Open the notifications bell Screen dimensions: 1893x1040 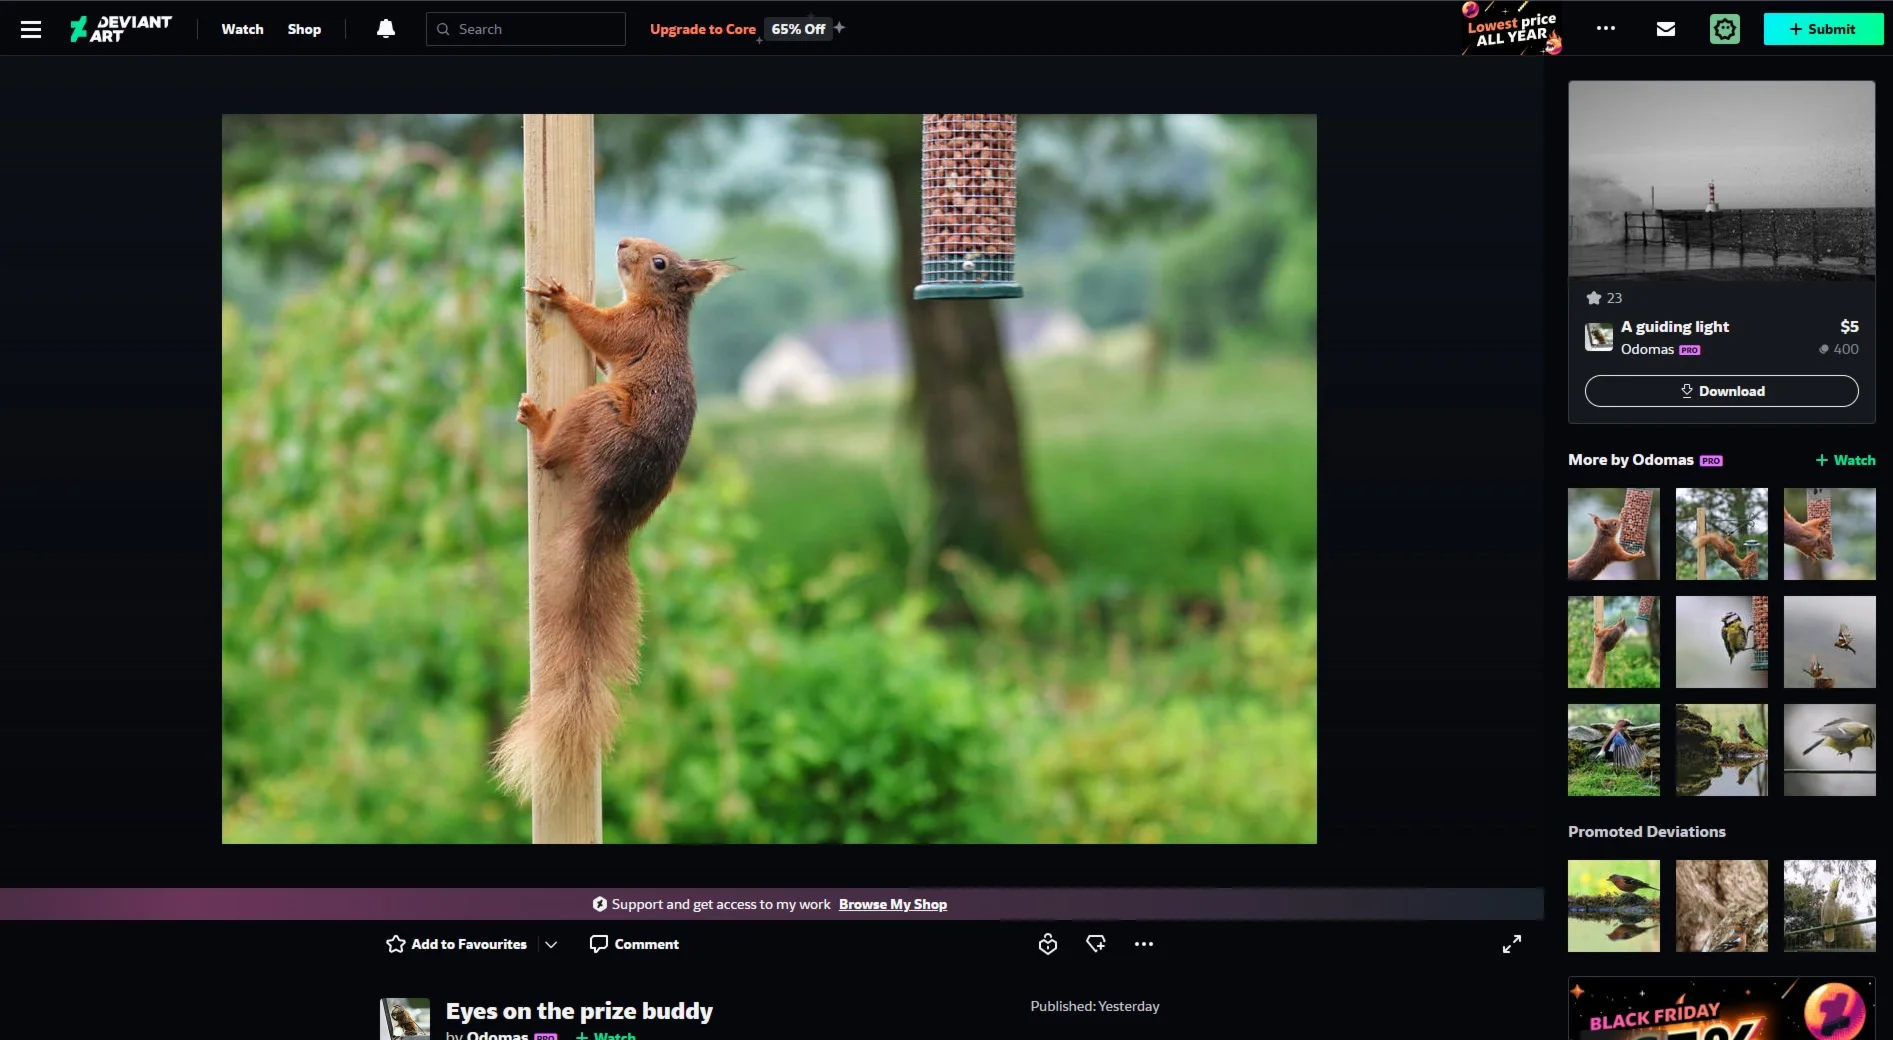[x=386, y=29]
